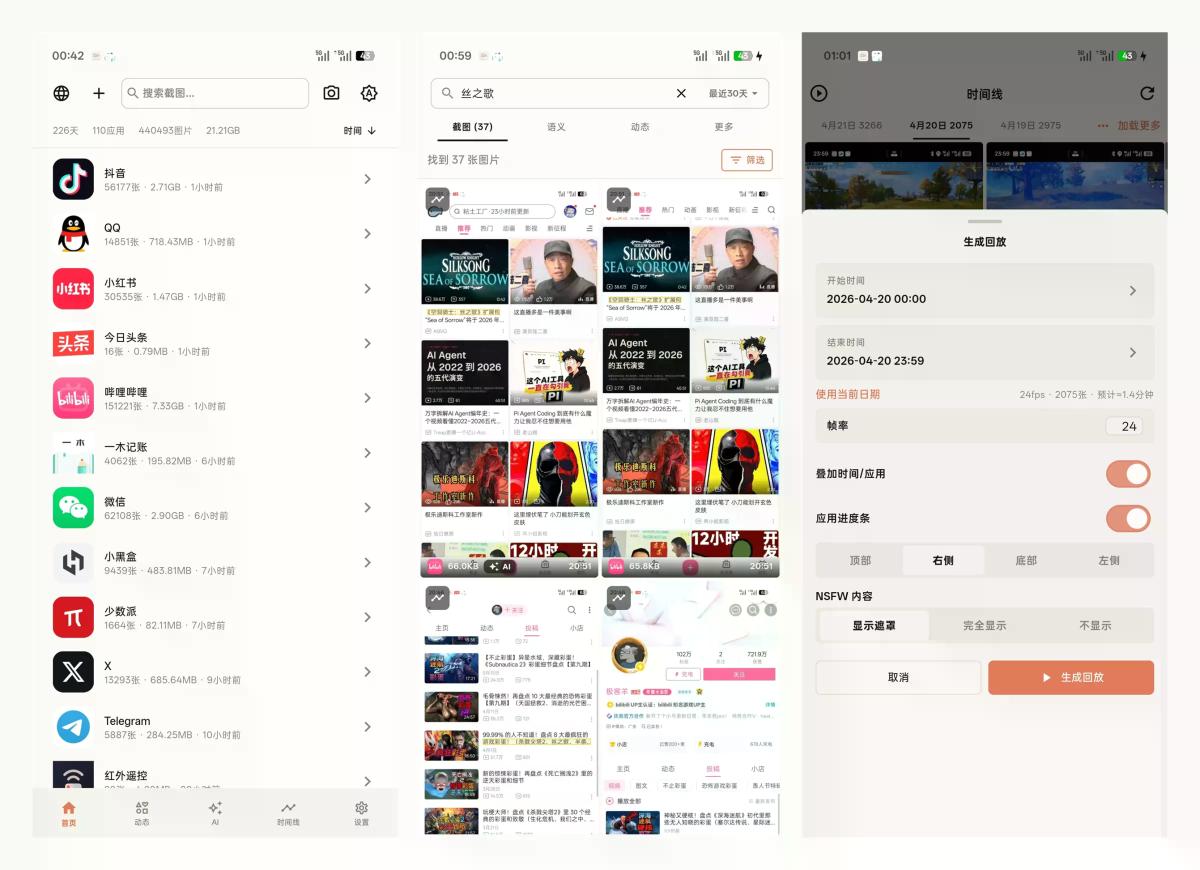The width and height of the screenshot is (1200, 870).
Task: Tap the Telegram app icon
Action: tap(73, 727)
